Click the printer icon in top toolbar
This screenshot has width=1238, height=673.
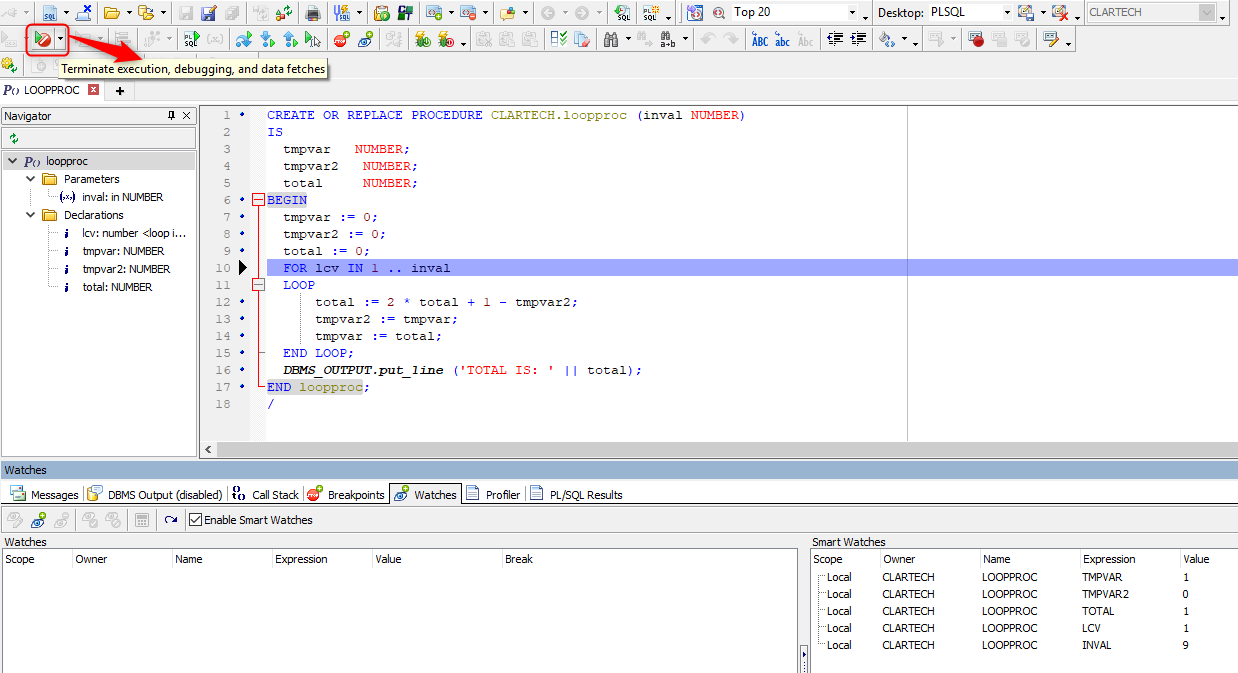[312, 13]
